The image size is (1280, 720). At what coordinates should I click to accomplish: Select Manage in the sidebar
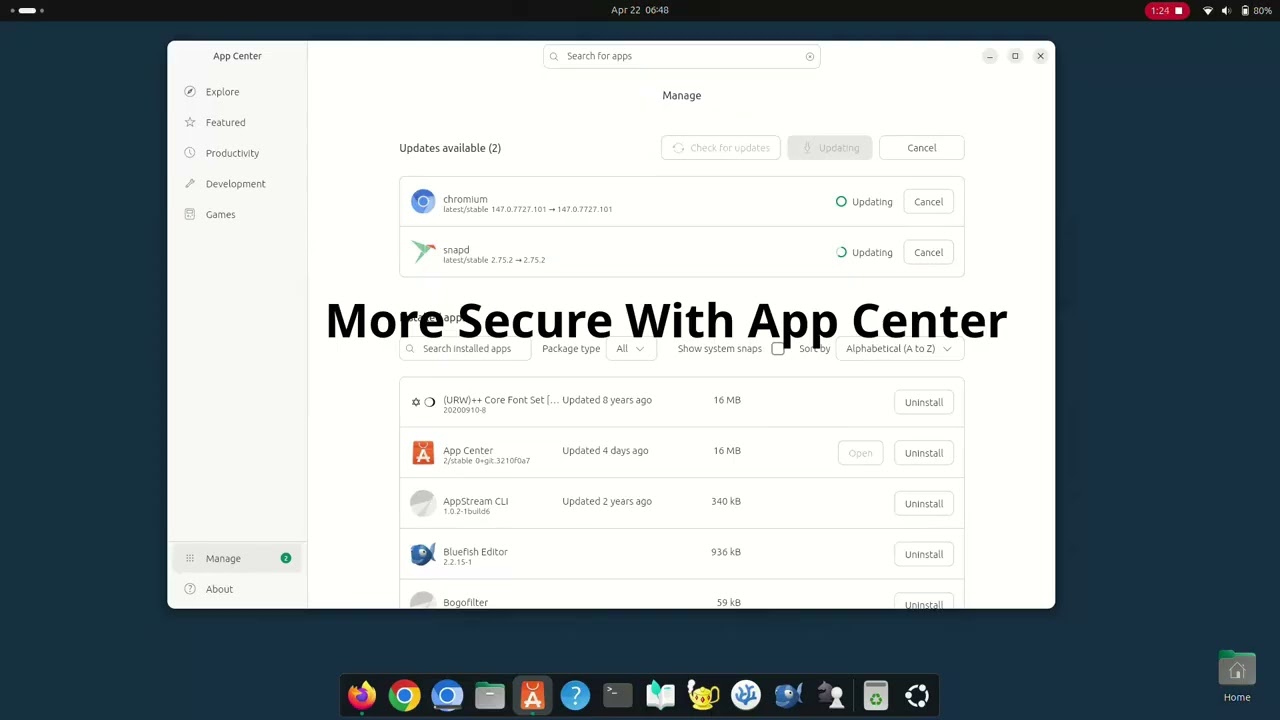click(x=237, y=558)
